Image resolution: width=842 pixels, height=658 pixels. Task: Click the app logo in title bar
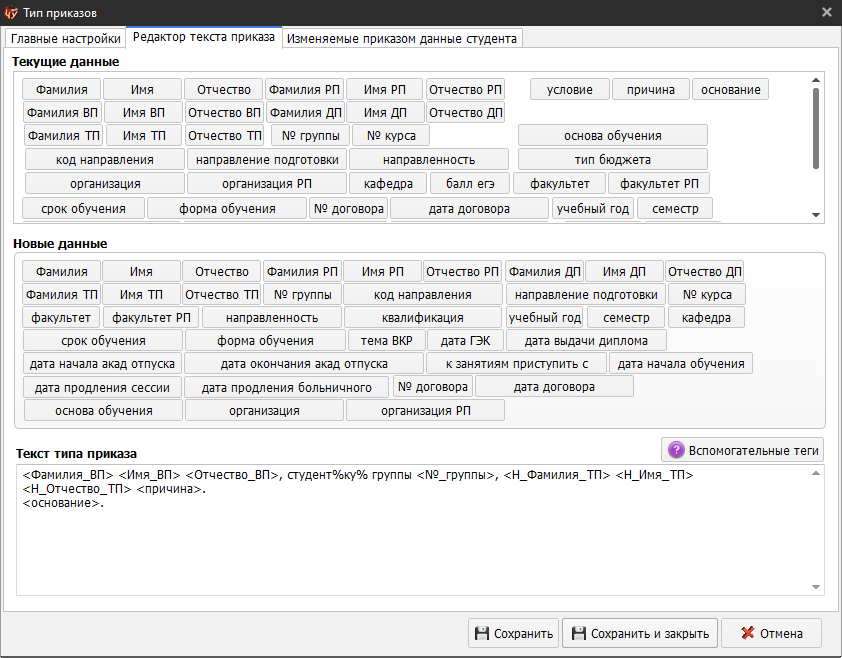(12, 11)
